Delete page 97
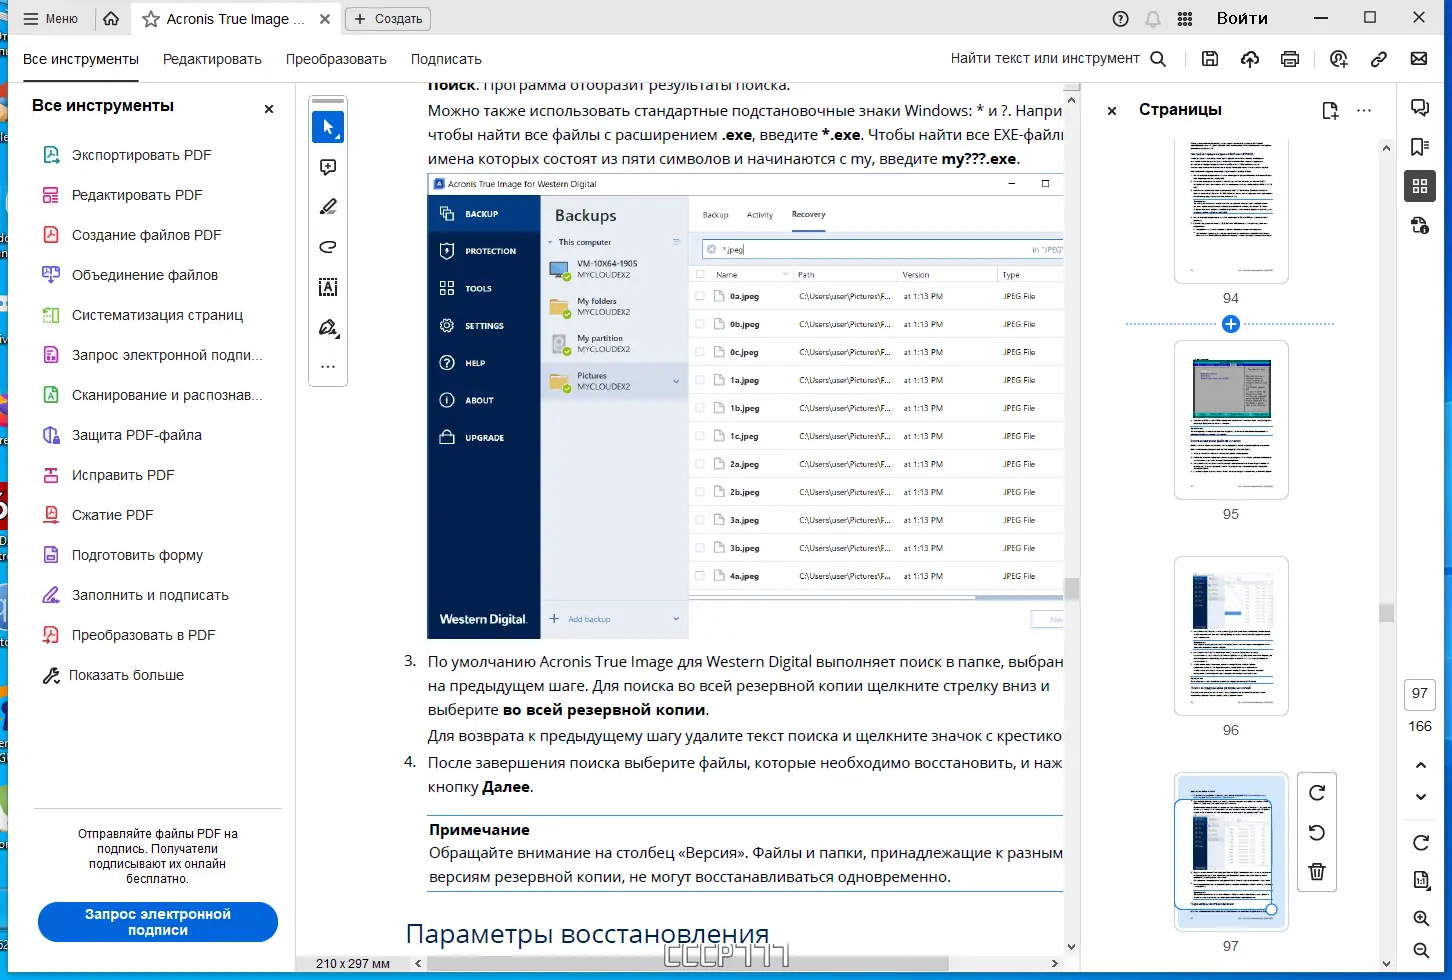Viewport: 1452px width, 980px height. click(1317, 871)
